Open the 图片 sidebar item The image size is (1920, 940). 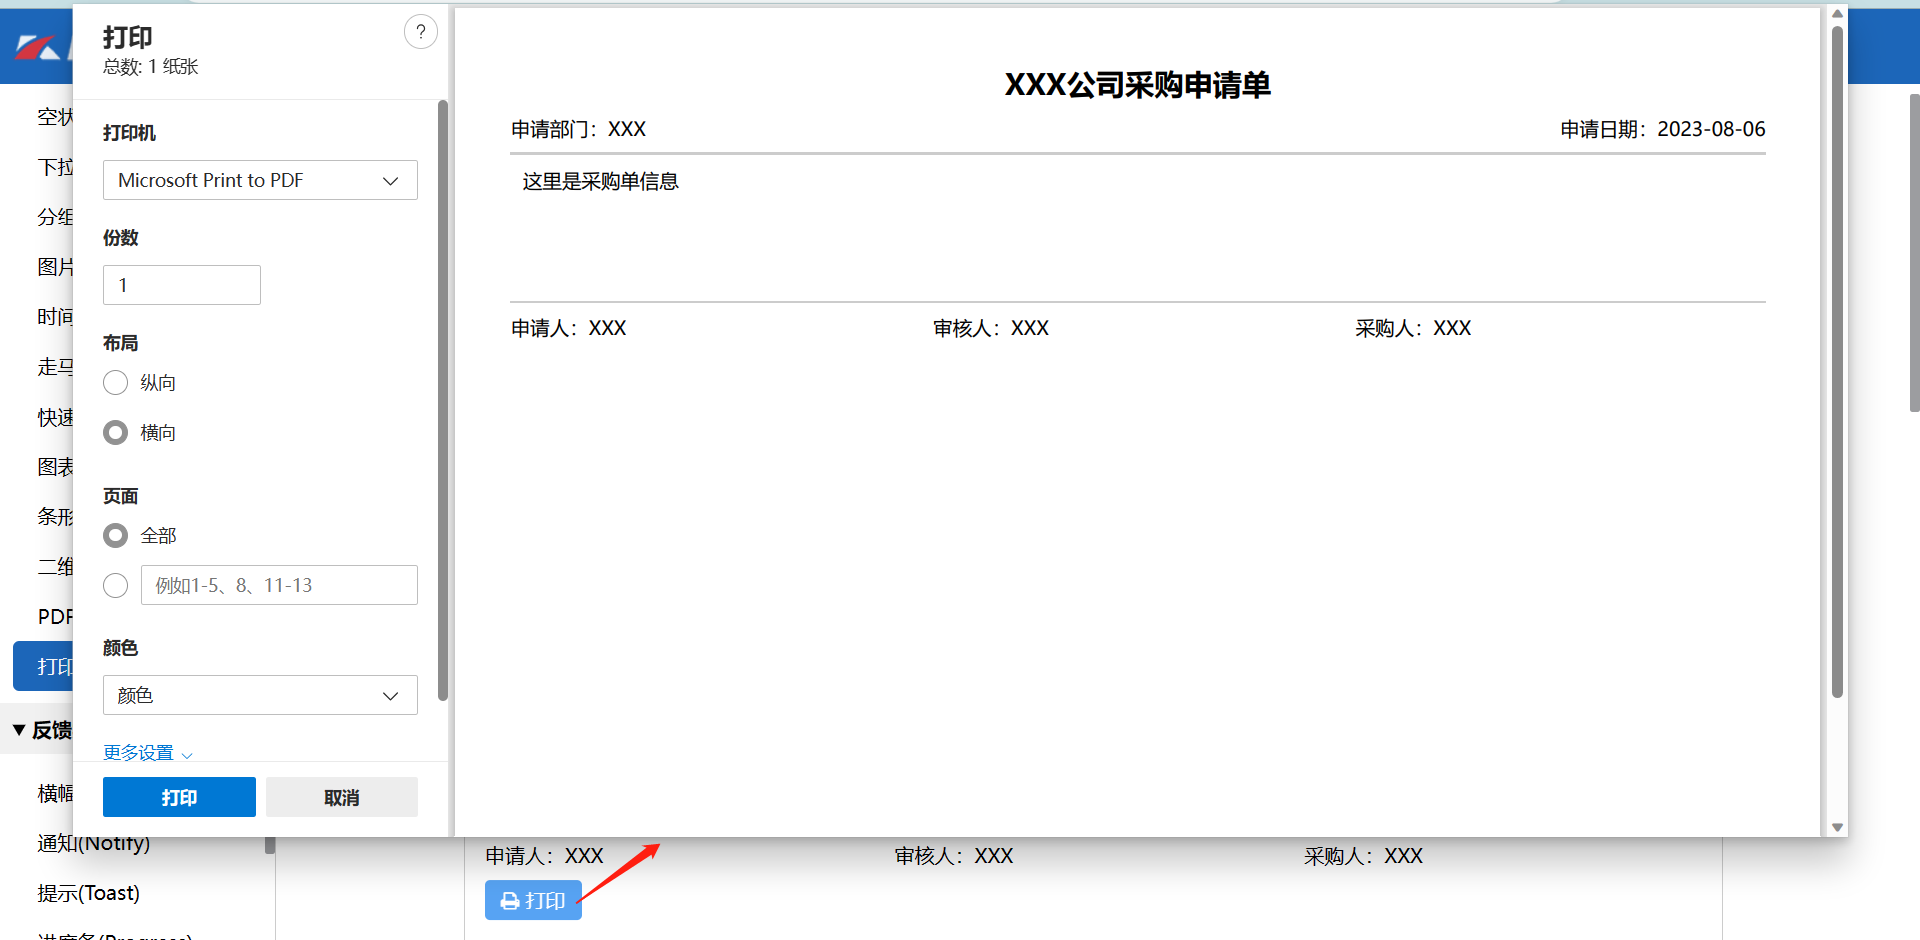tap(55, 267)
